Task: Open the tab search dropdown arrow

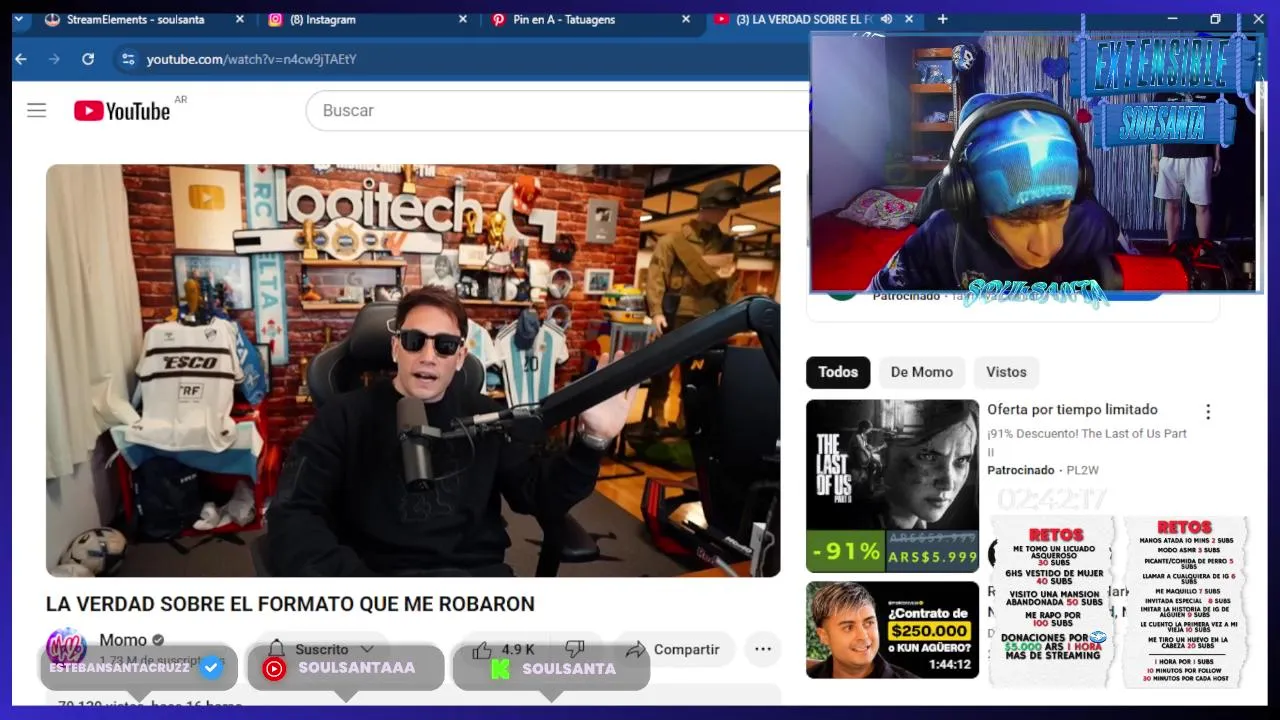Action: [x=18, y=19]
